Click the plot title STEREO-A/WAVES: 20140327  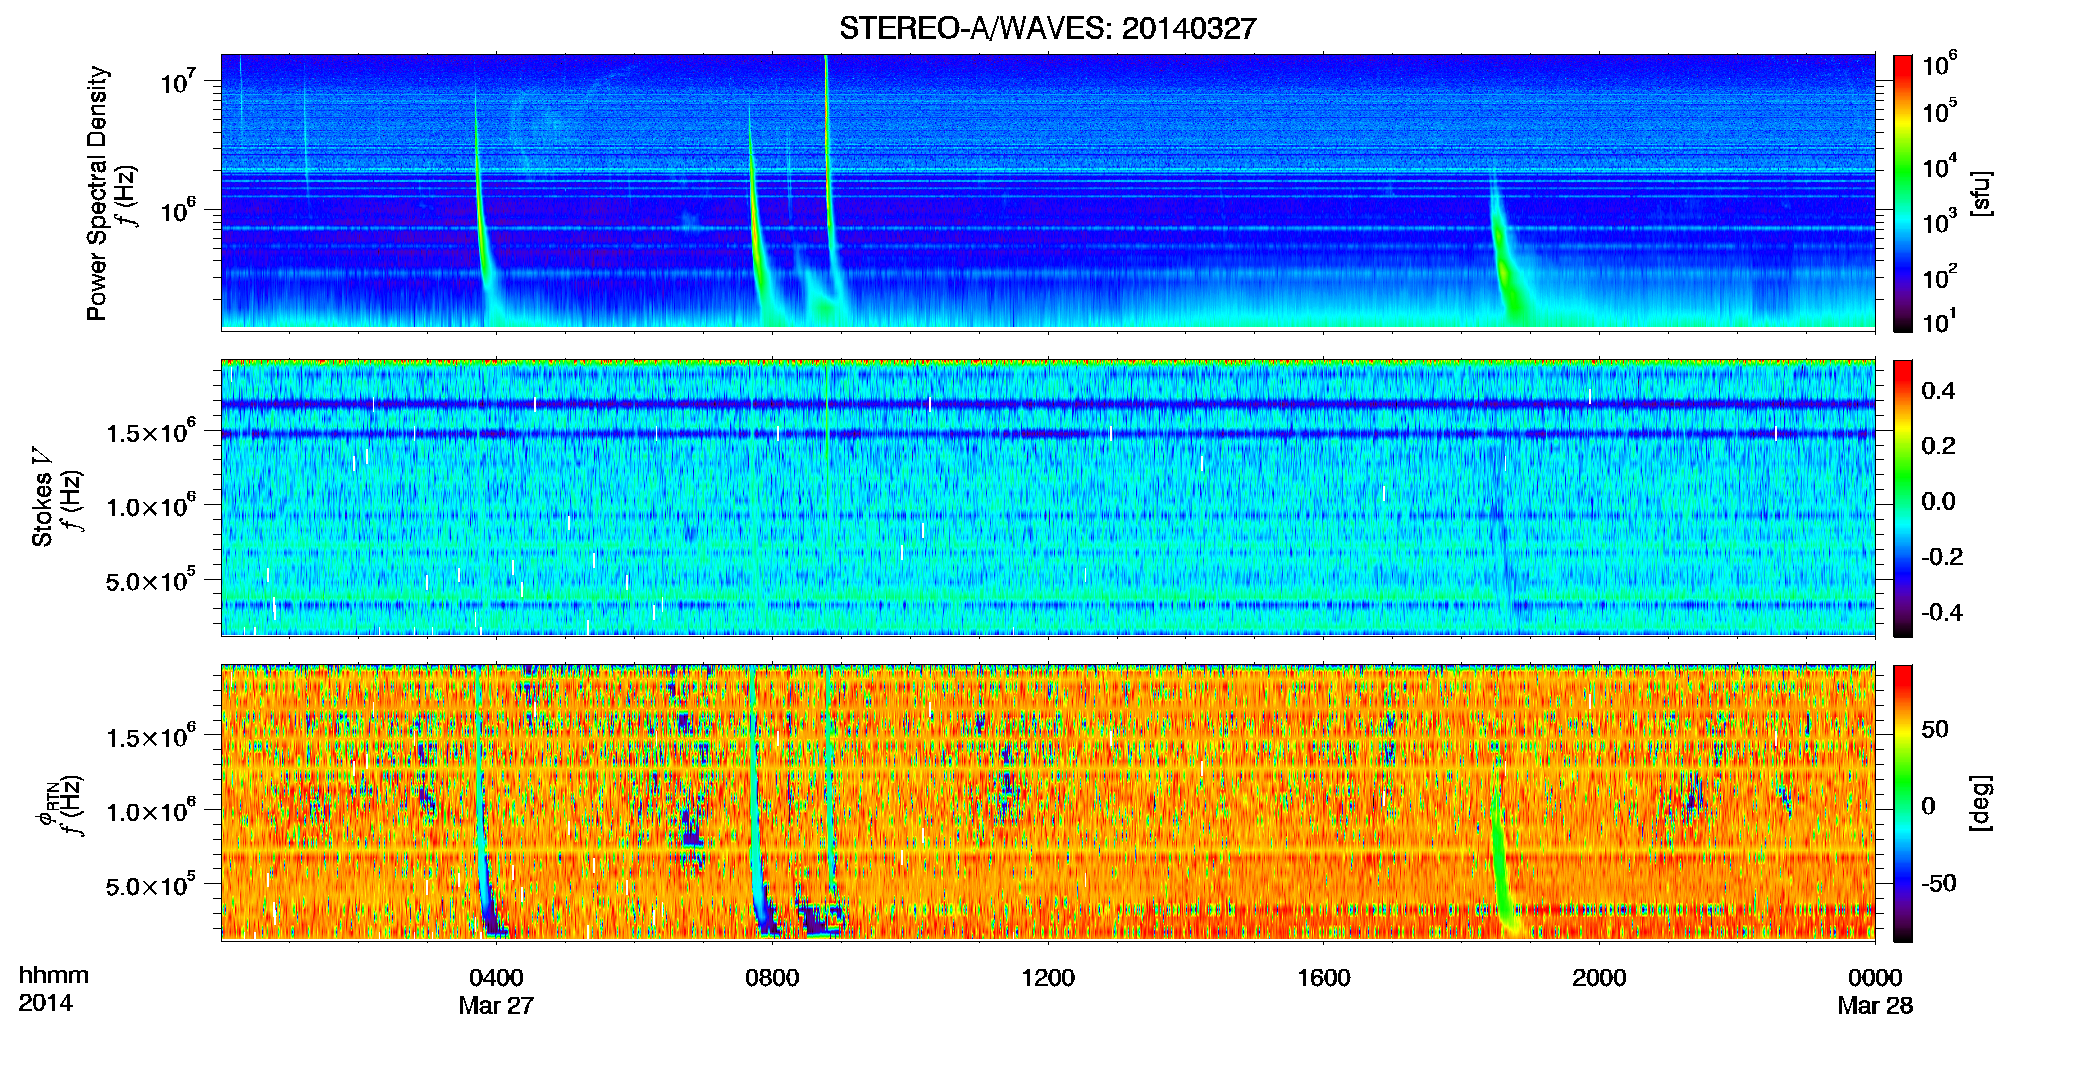click(x=1047, y=28)
